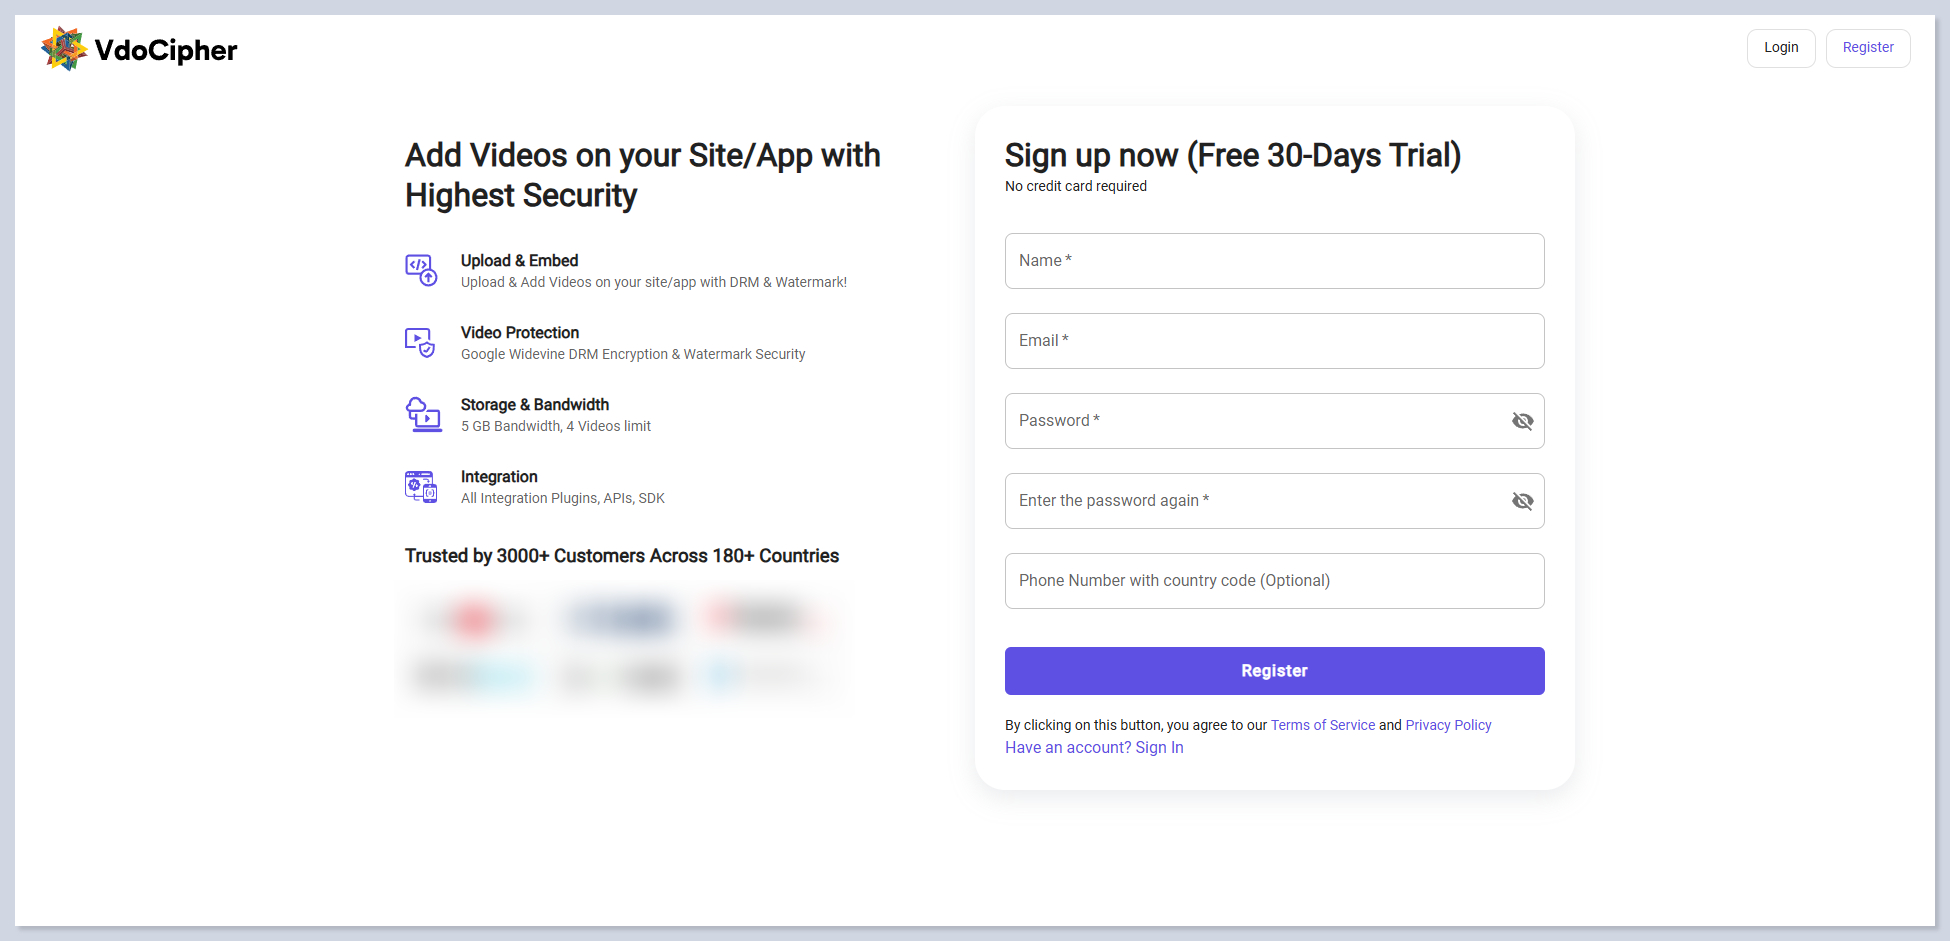Image resolution: width=1950 pixels, height=941 pixels.
Task: Click the Storage & Bandwidth cloud icon
Action: coord(423,414)
